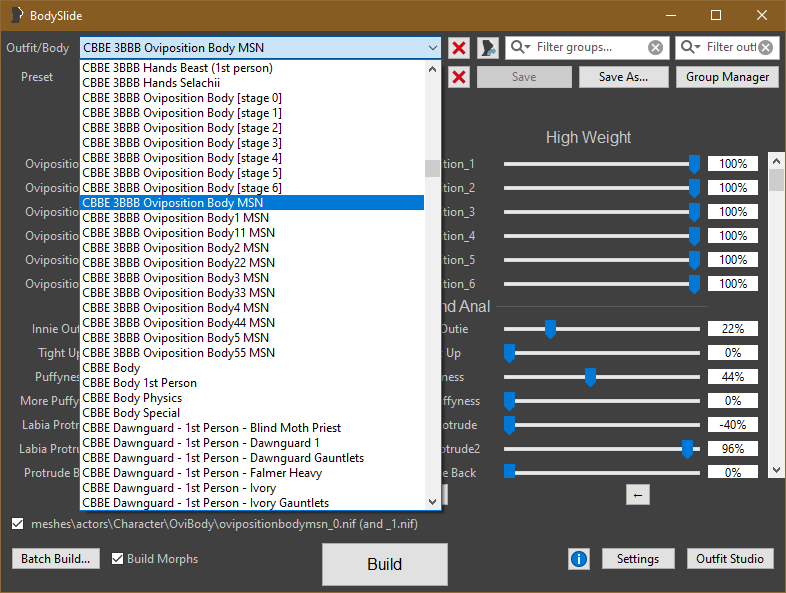Select CBBE Dawnguard Blind Moth Priest entry
This screenshot has width=786, height=593.
point(252,428)
